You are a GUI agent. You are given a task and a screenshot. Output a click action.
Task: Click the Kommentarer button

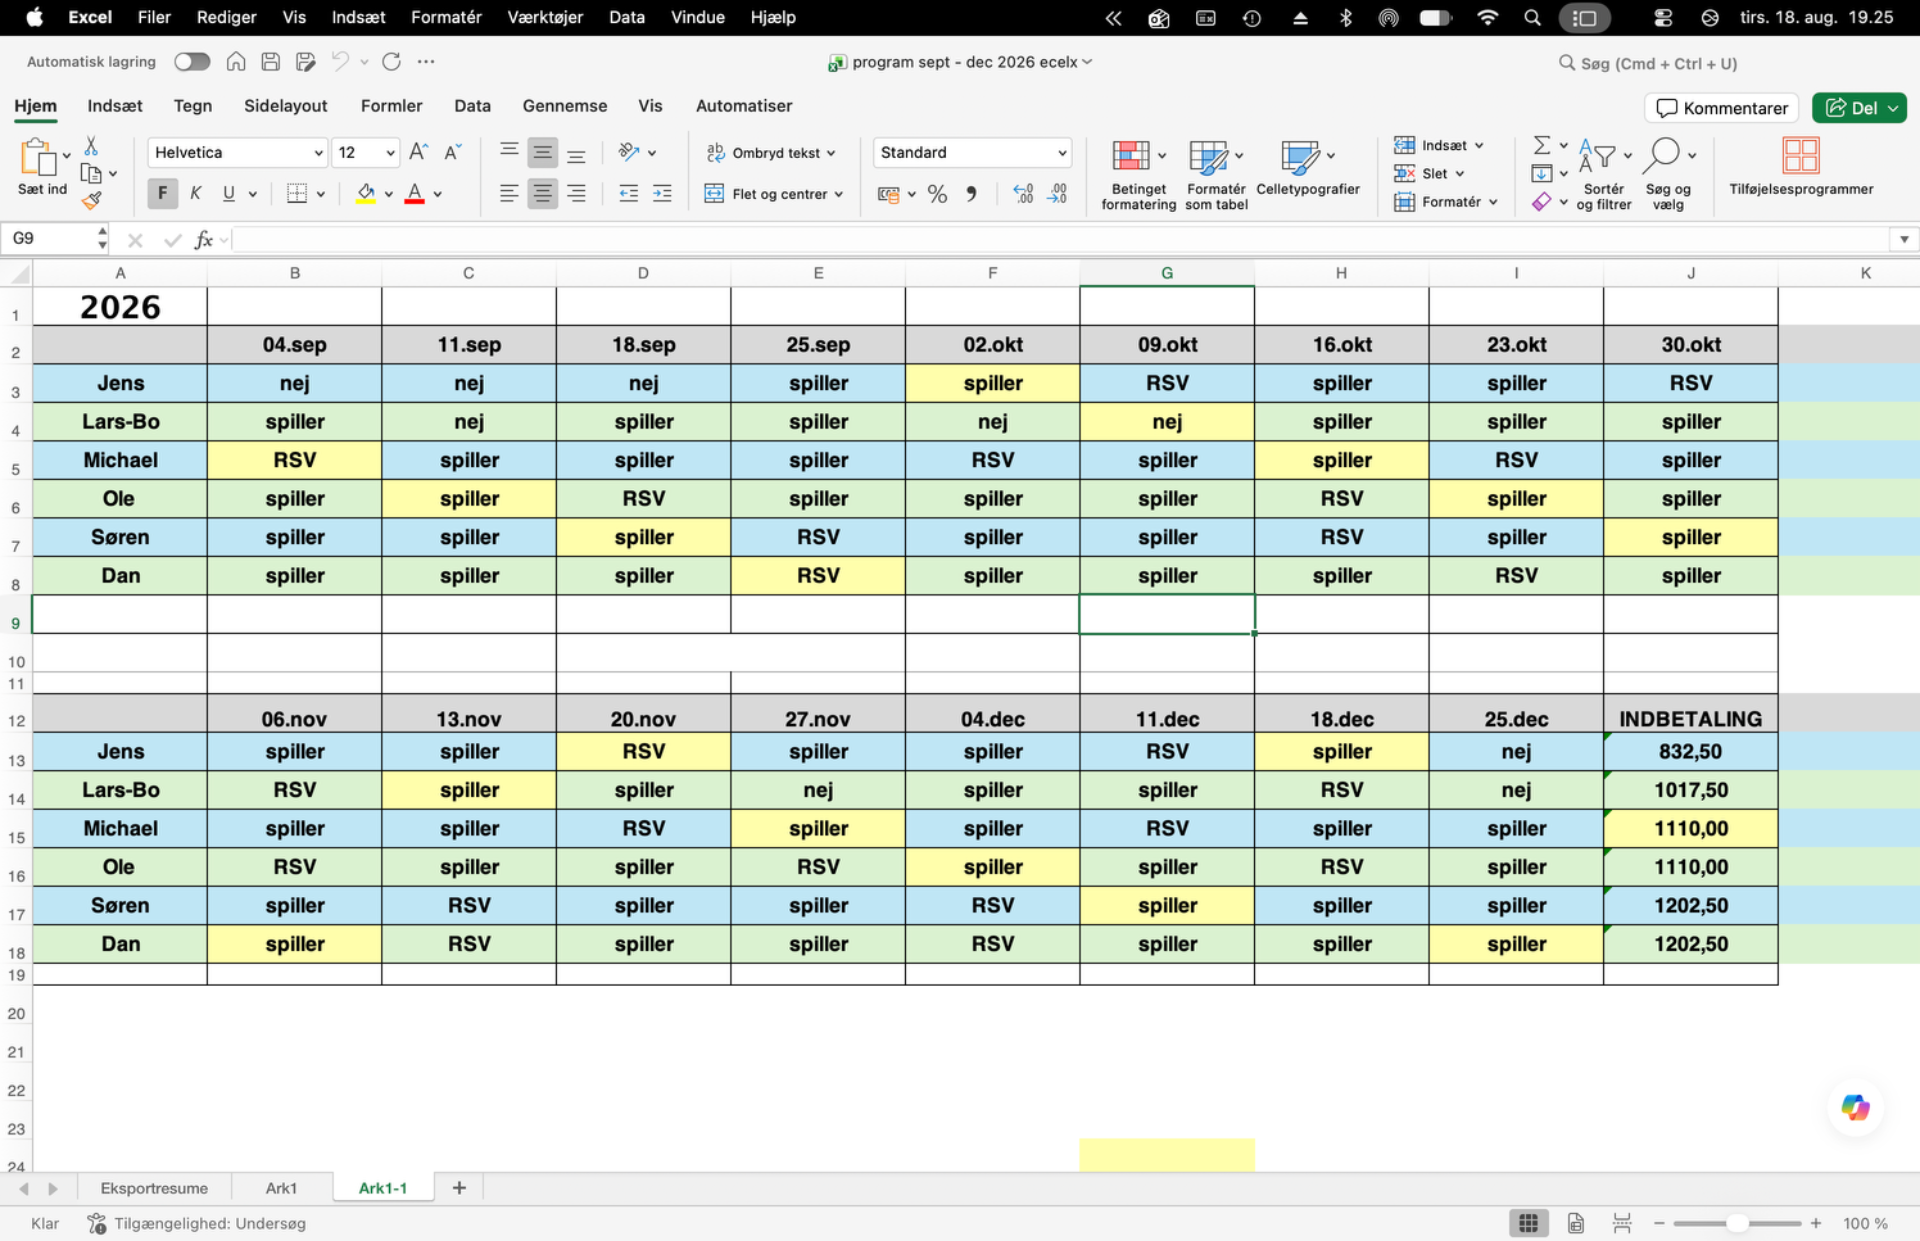[1721, 108]
